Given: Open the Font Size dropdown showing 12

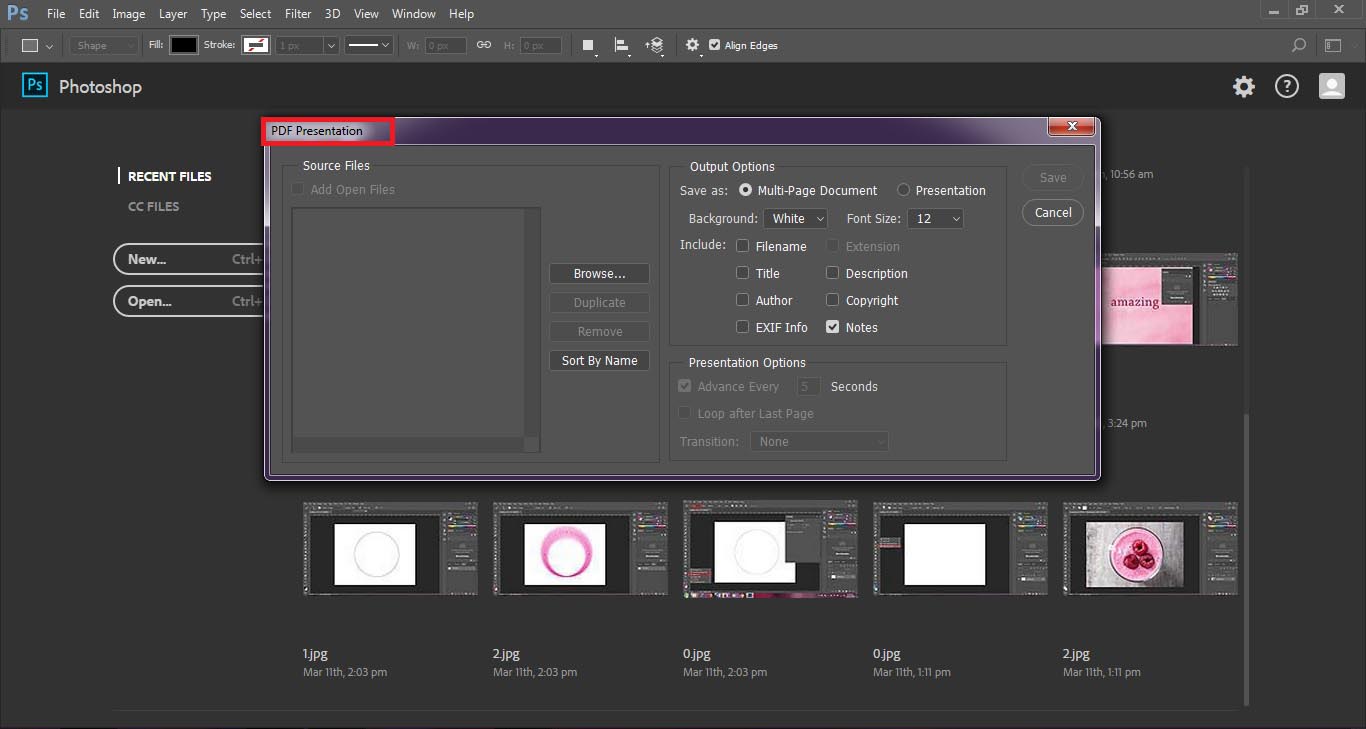Looking at the screenshot, I should tap(935, 218).
